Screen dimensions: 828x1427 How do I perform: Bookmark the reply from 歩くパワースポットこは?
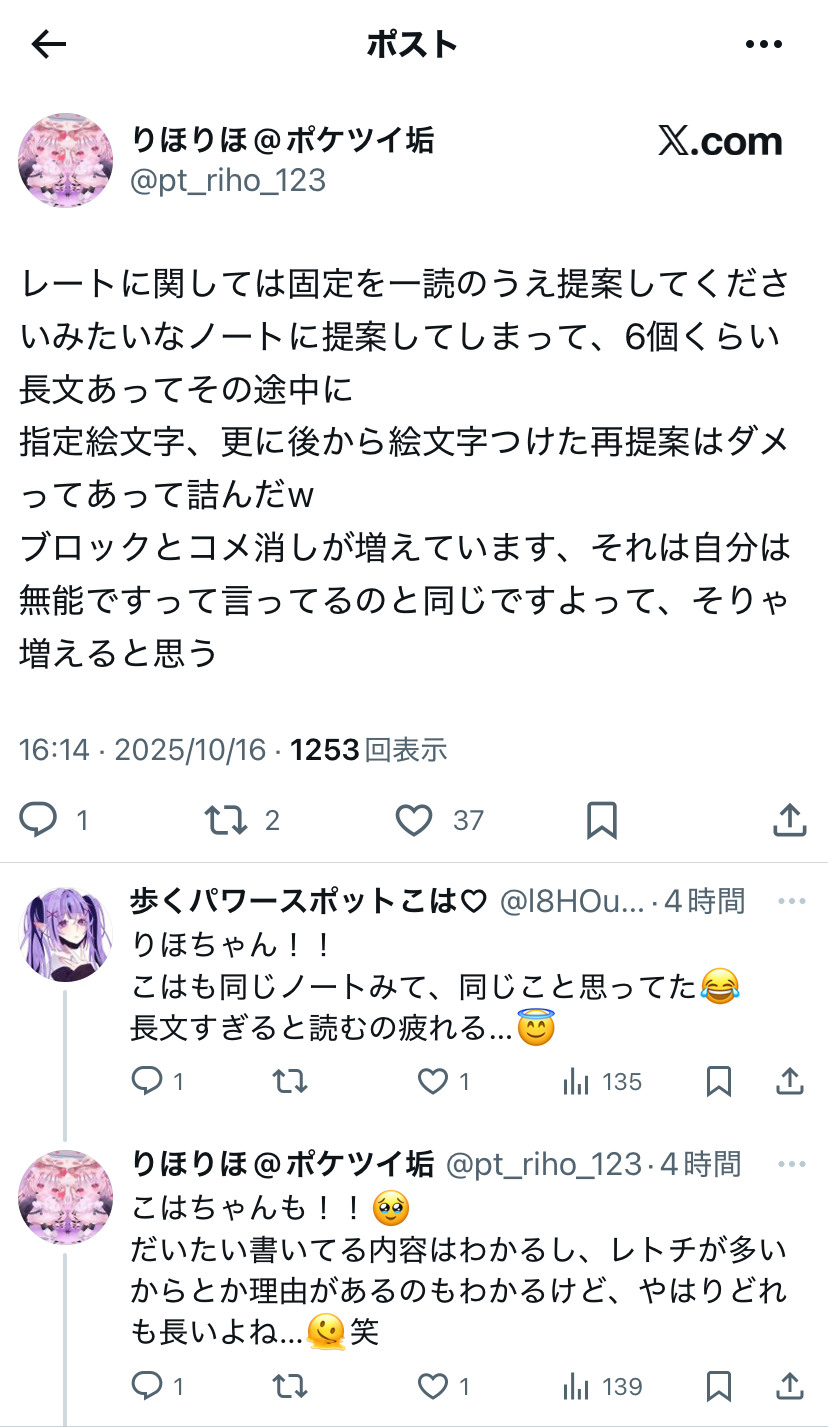point(719,1081)
